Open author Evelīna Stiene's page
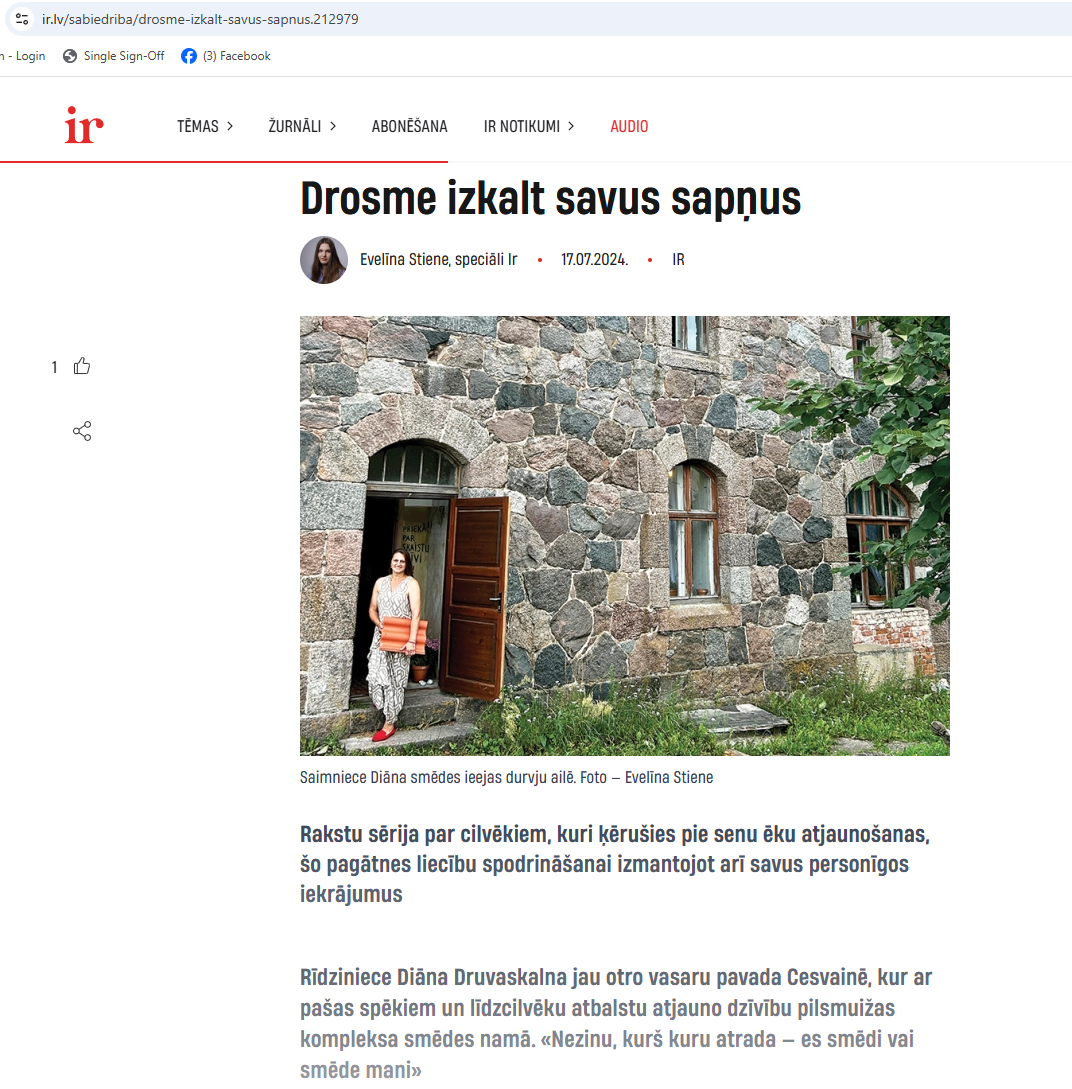Screen dimensions: 1072x1089 (438, 260)
